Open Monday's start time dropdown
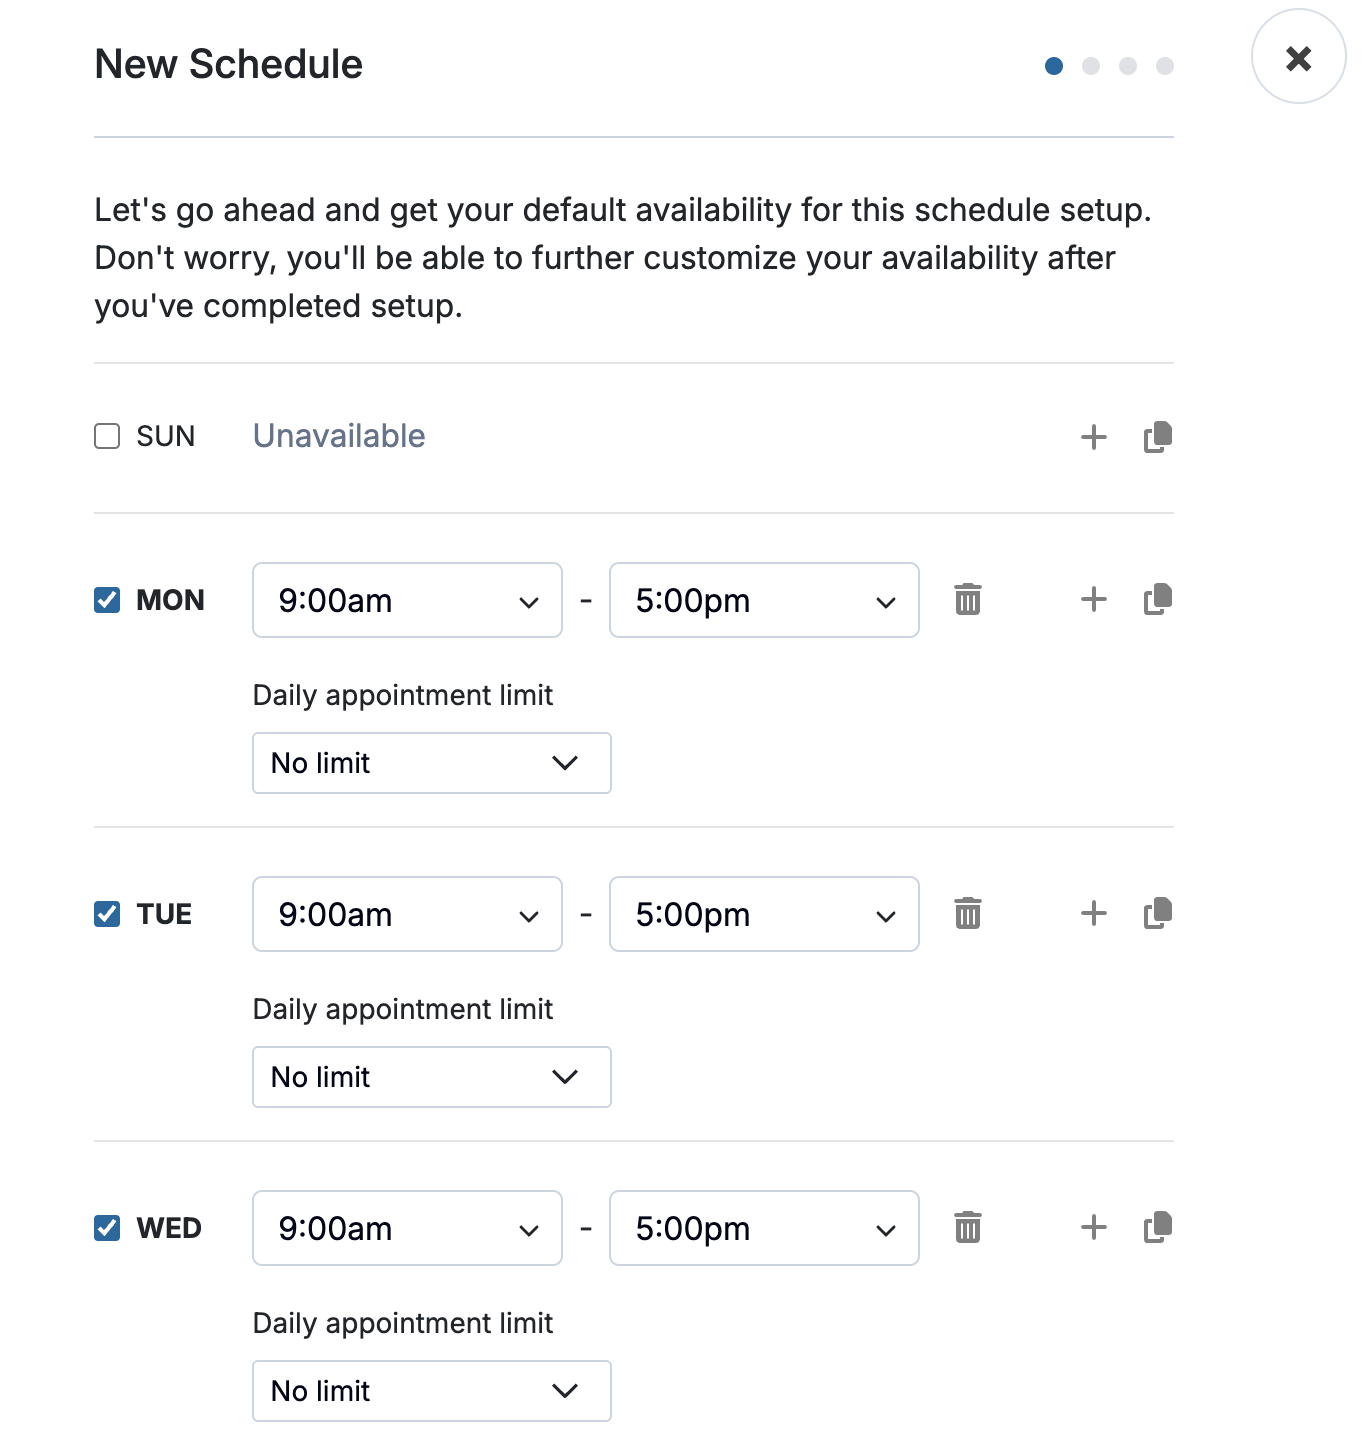The height and width of the screenshot is (1442, 1370). (407, 600)
